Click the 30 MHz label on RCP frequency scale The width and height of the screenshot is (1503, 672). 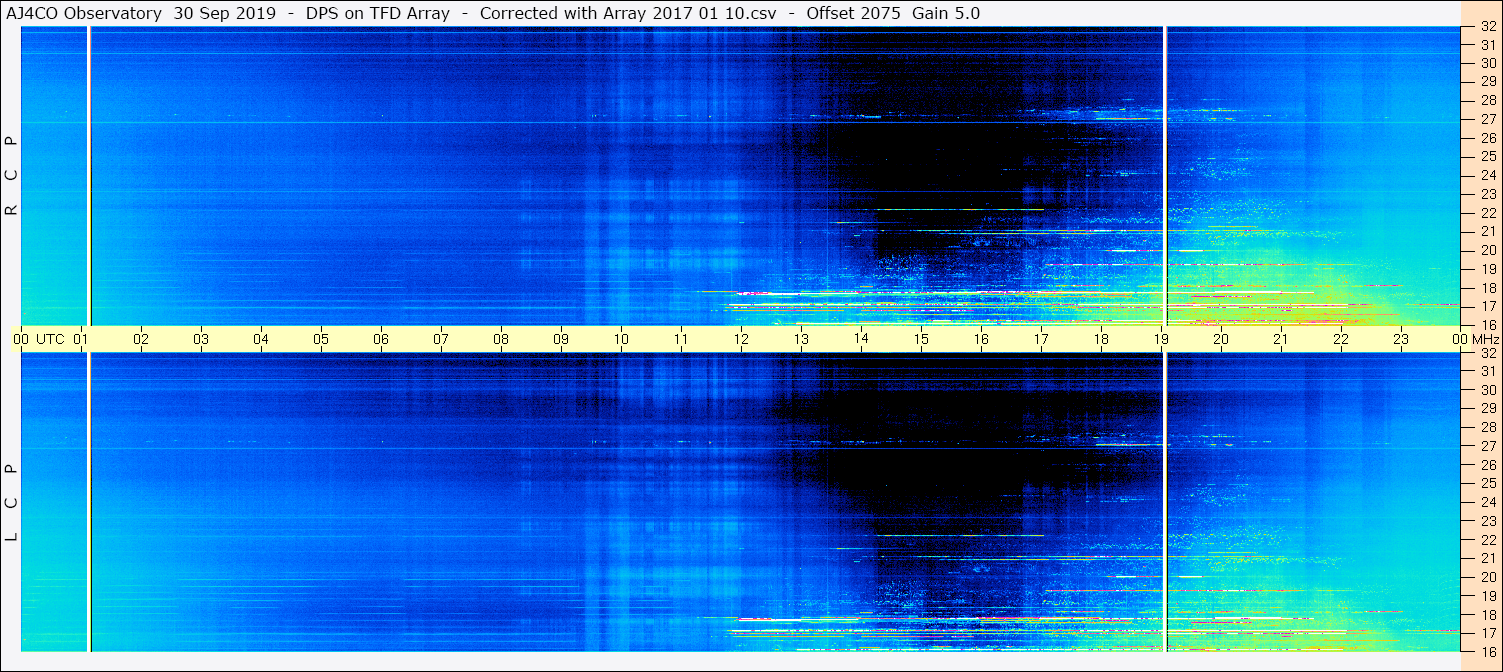[1487, 63]
